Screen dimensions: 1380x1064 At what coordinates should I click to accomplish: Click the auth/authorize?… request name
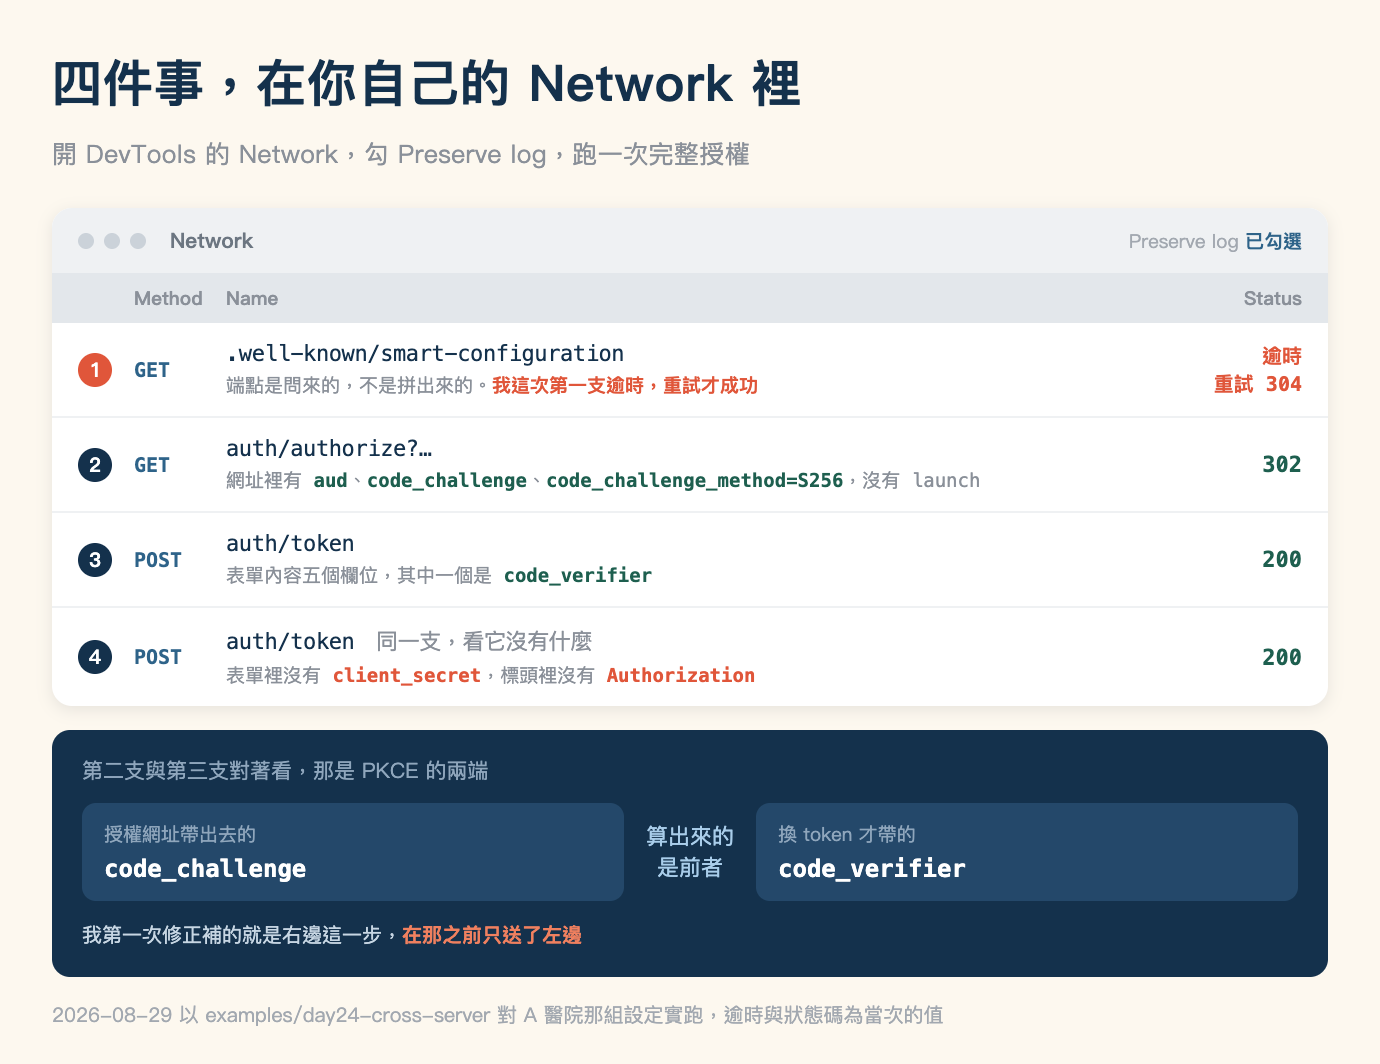coord(329,448)
